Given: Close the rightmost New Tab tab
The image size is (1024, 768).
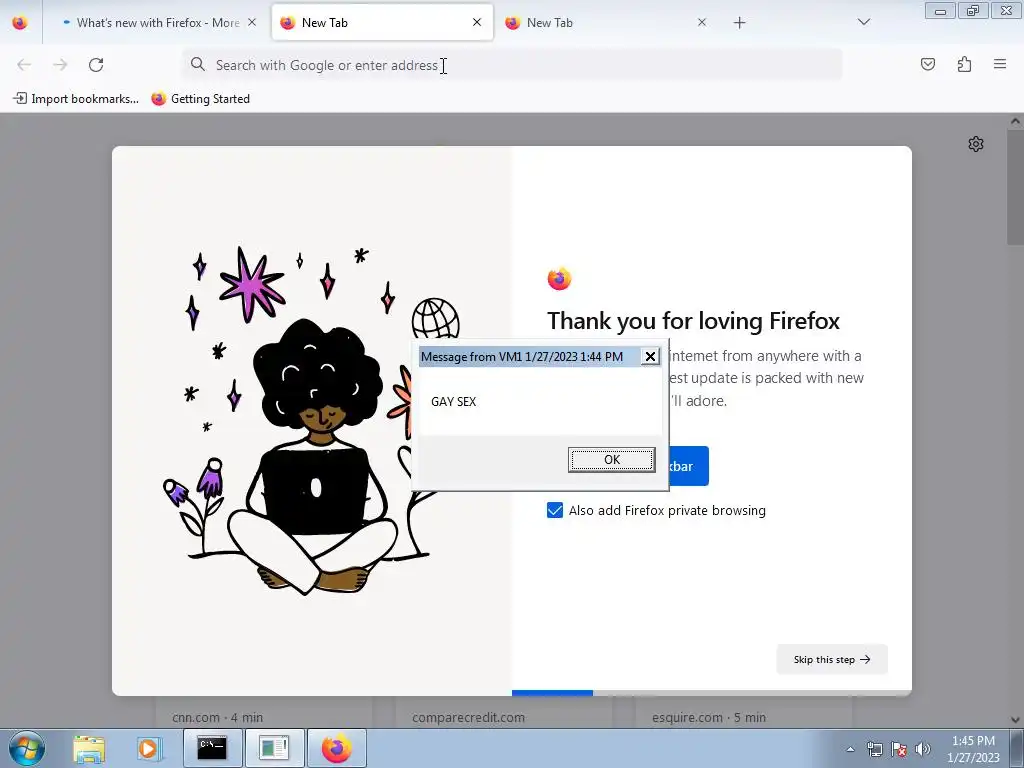Looking at the screenshot, I should (x=701, y=23).
